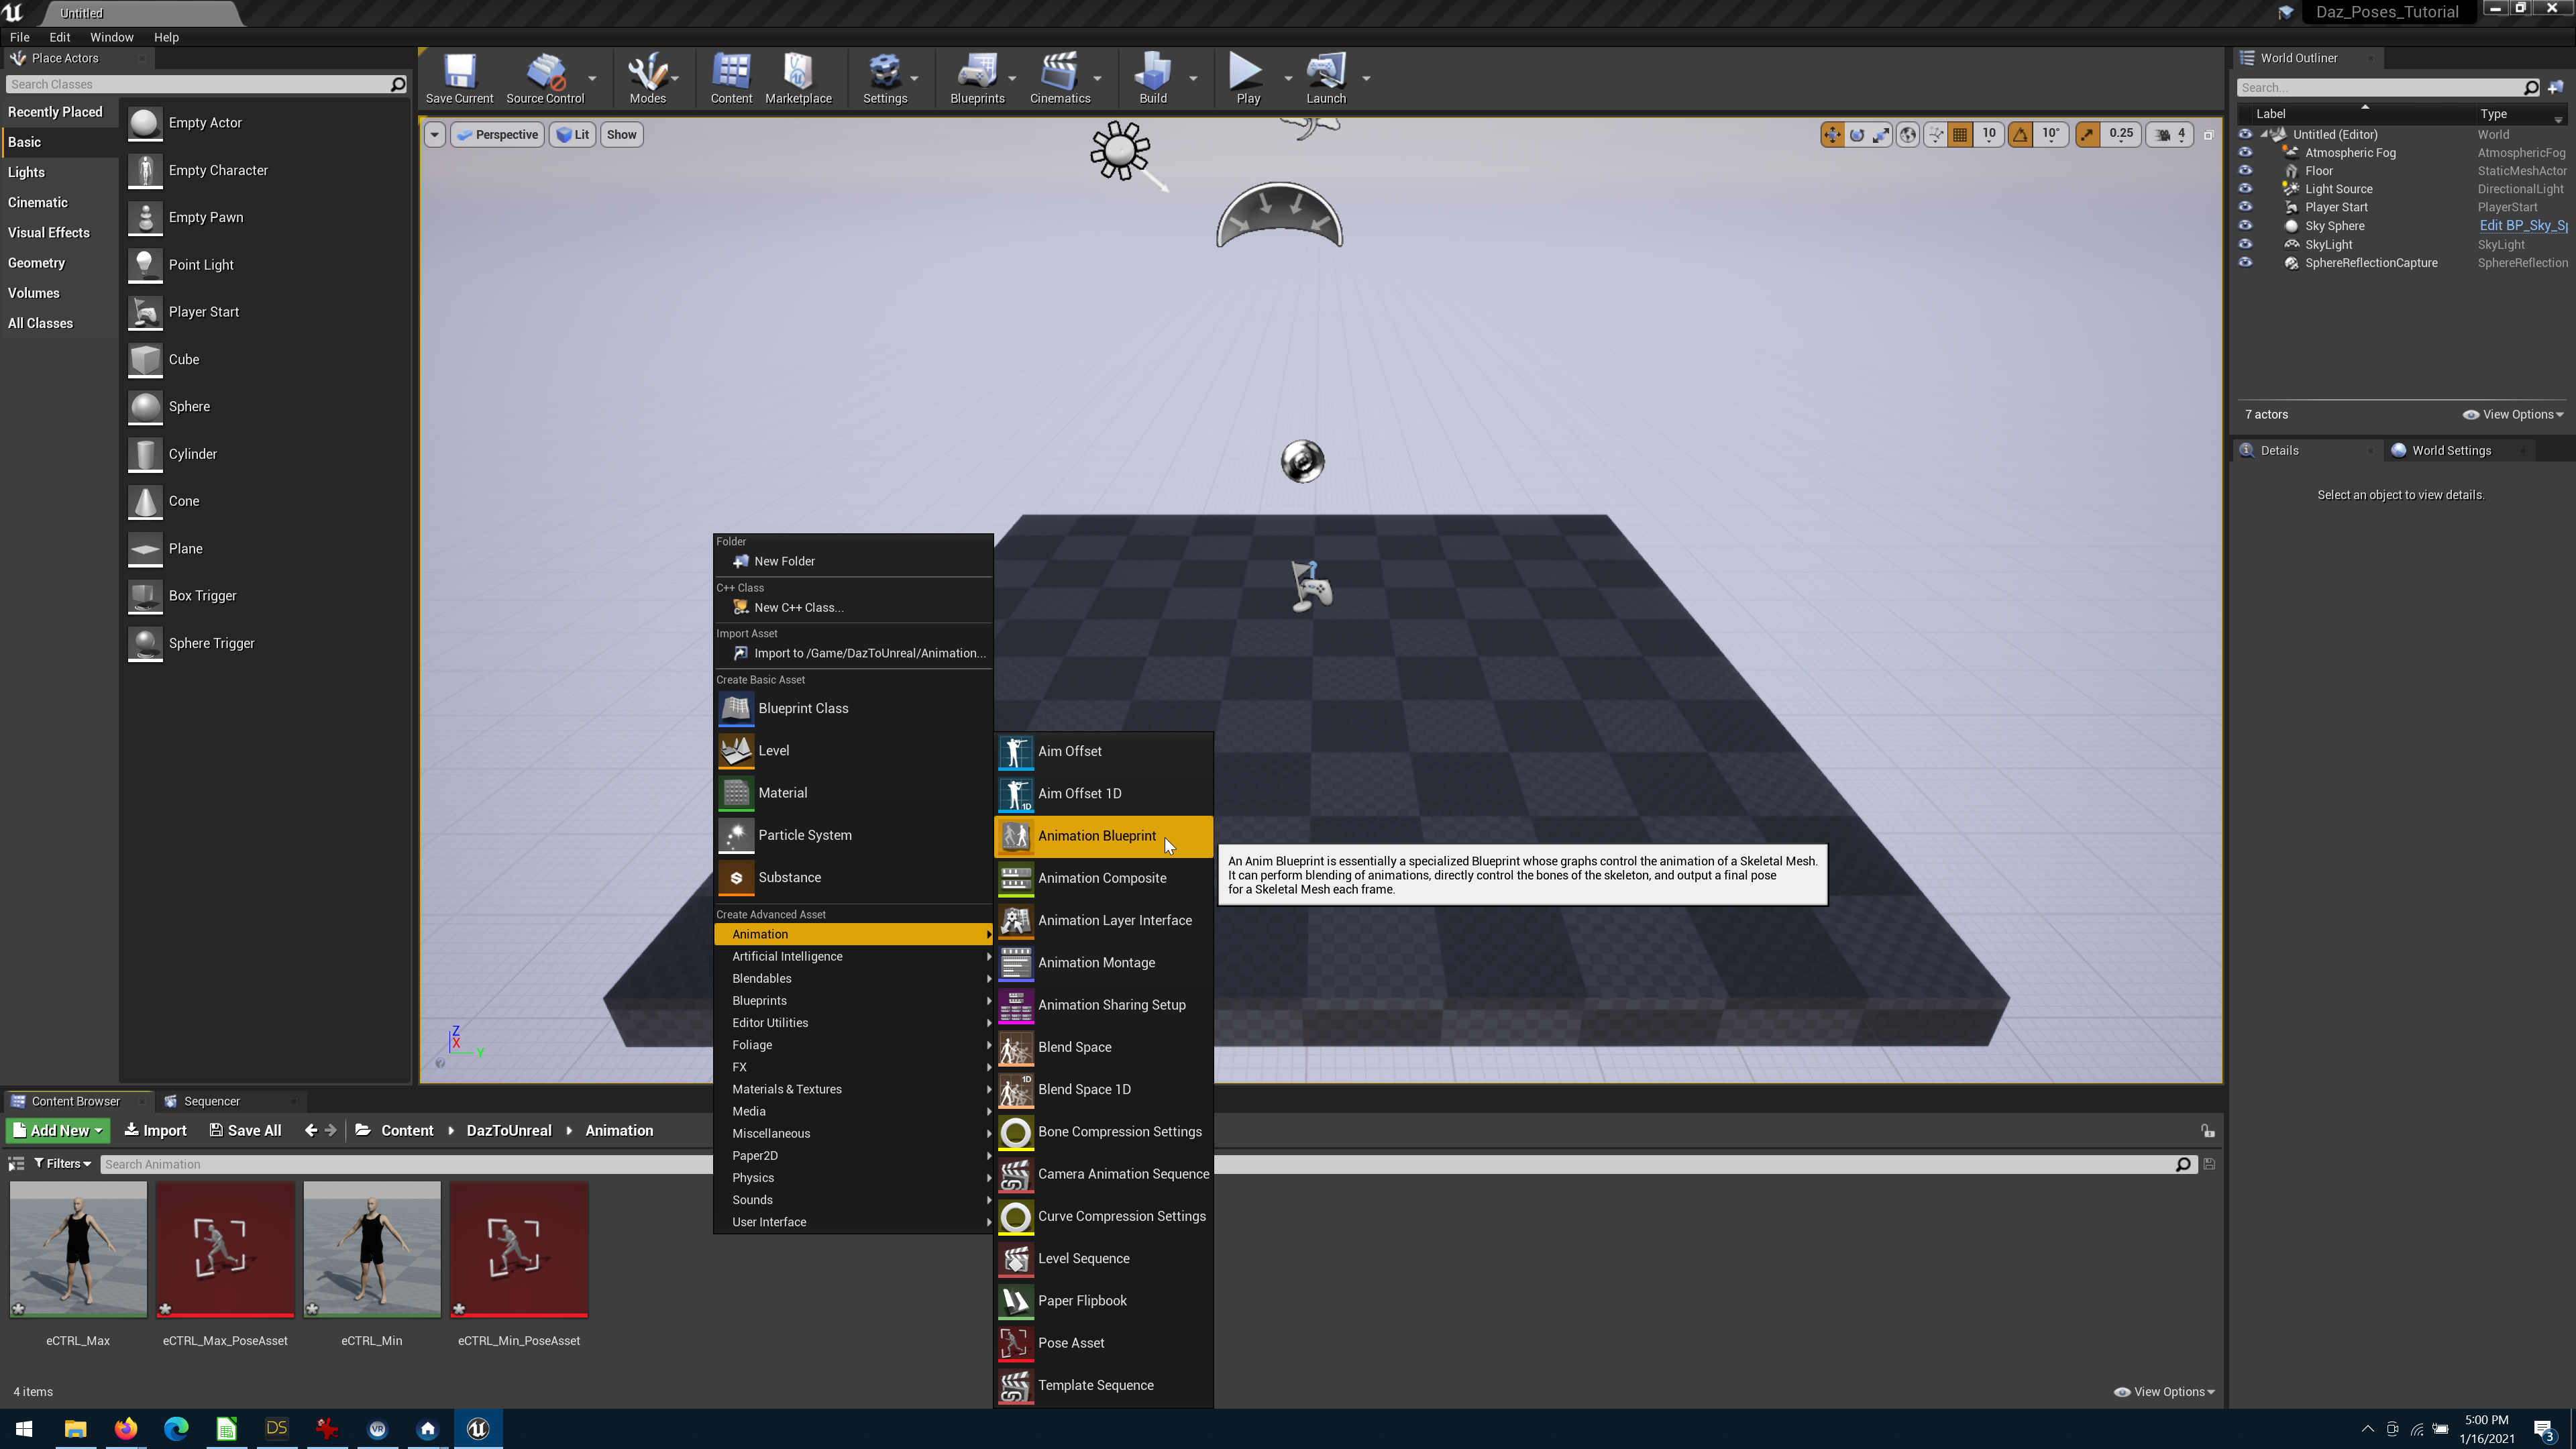Choose Aim Offset 1D from submenu
This screenshot has width=2576, height=1449.
[x=1104, y=793]
